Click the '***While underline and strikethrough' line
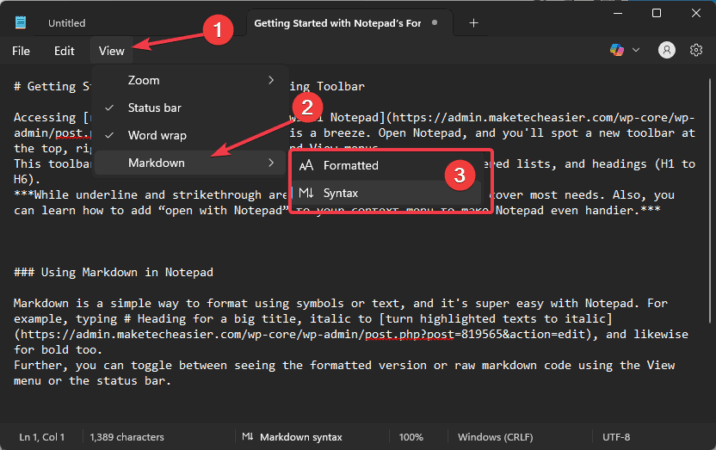The width and height of the screenshot is (716, 450). (150, 195)
